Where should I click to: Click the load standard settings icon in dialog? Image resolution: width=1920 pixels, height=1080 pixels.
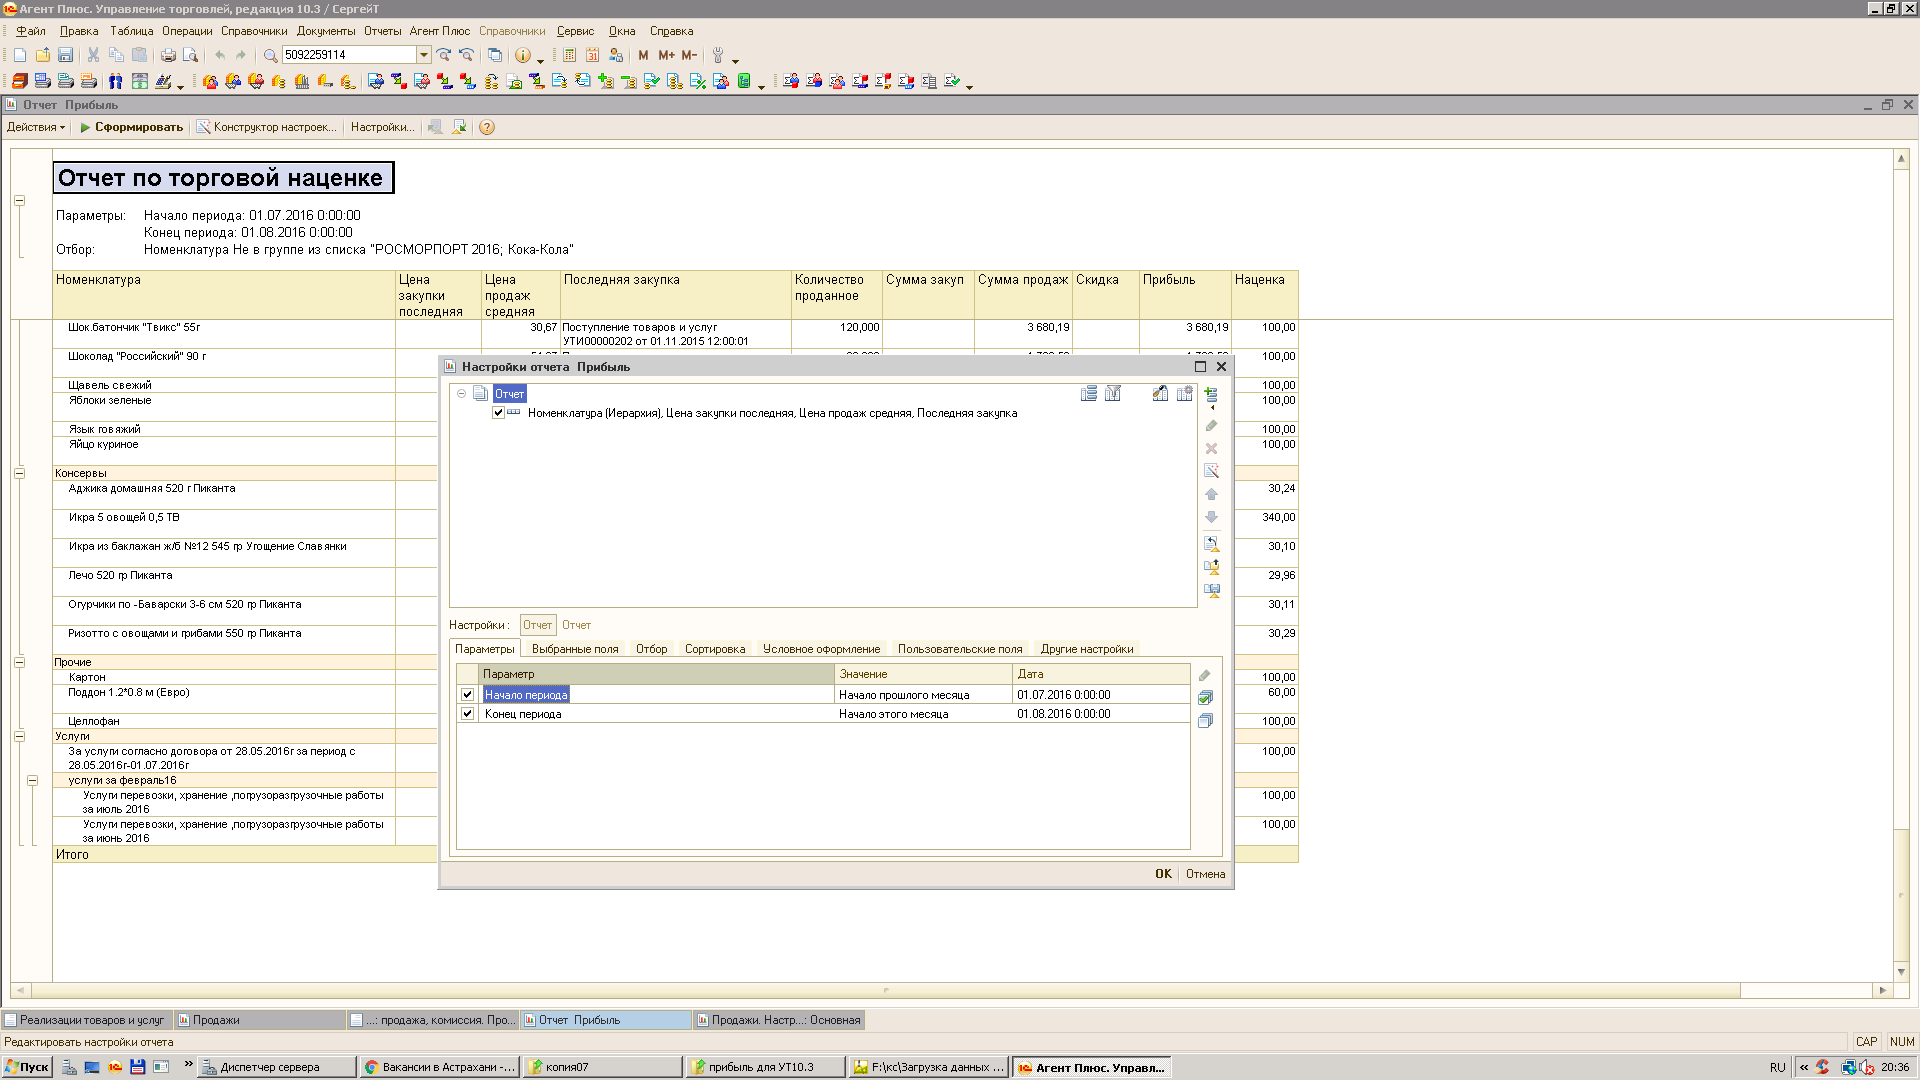pyautogui.click(x=1211, y=544)
